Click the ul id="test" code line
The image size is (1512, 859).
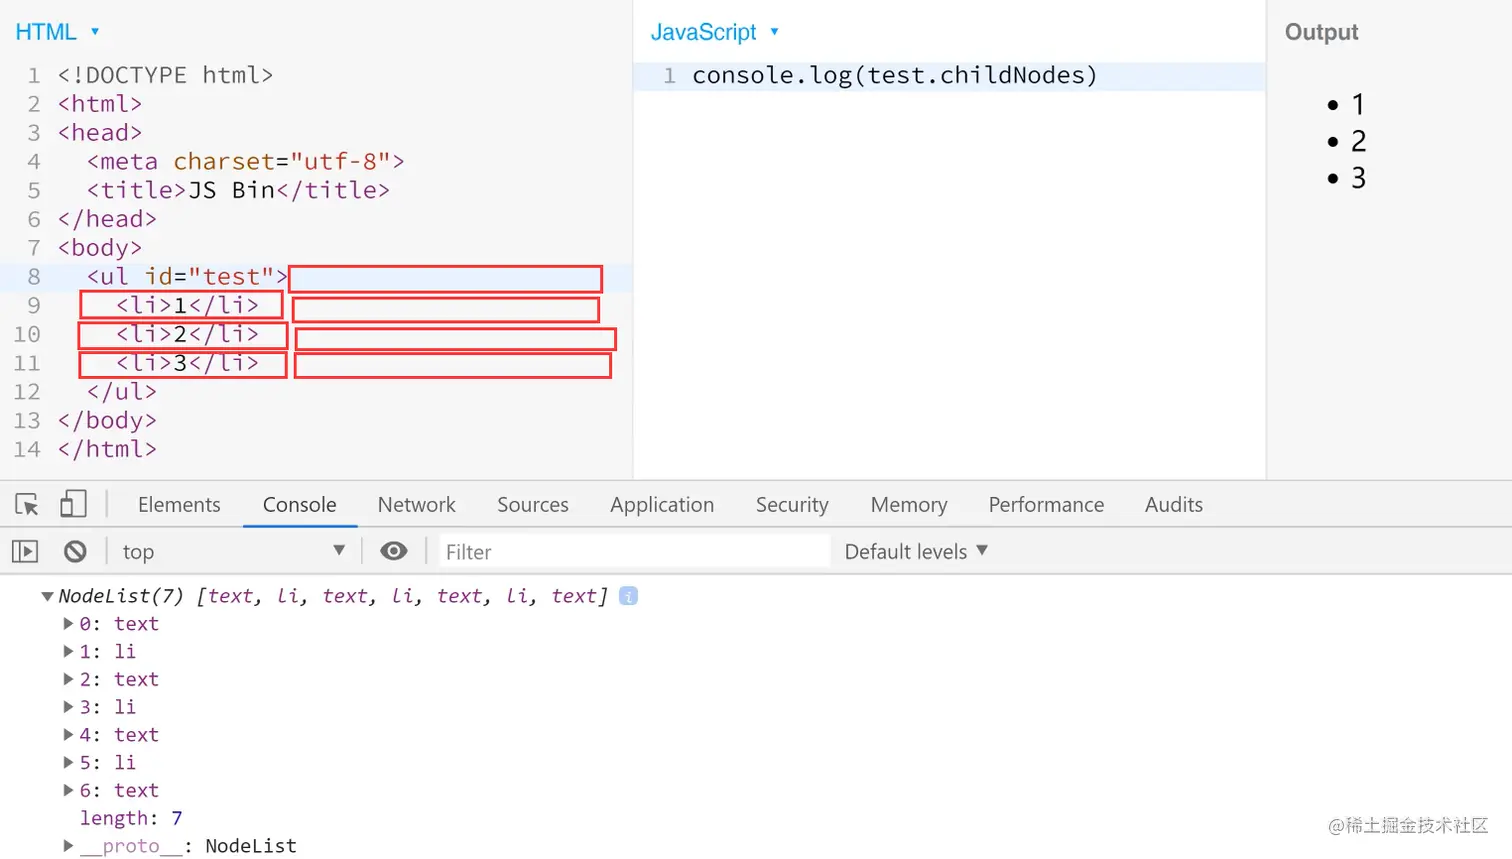pos(187,277)
